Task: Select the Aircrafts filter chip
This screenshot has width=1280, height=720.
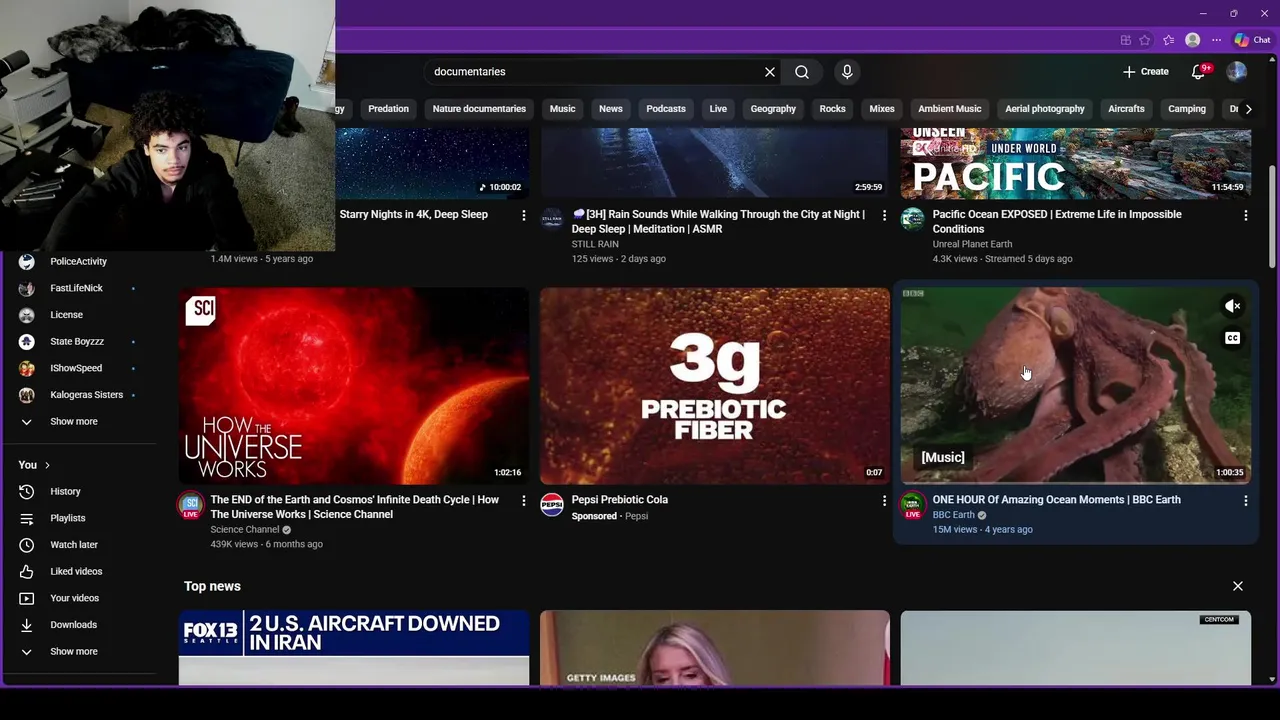Action: tap(1126, 109)
